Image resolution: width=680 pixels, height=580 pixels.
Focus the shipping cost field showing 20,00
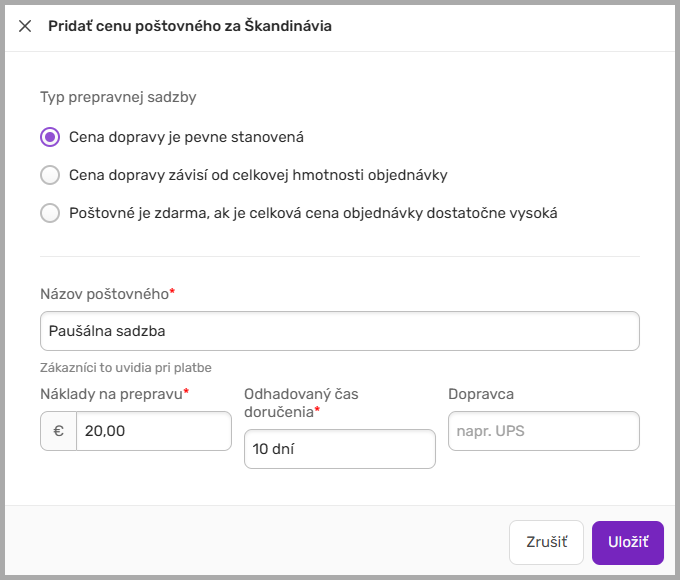(x=153, y=431)
